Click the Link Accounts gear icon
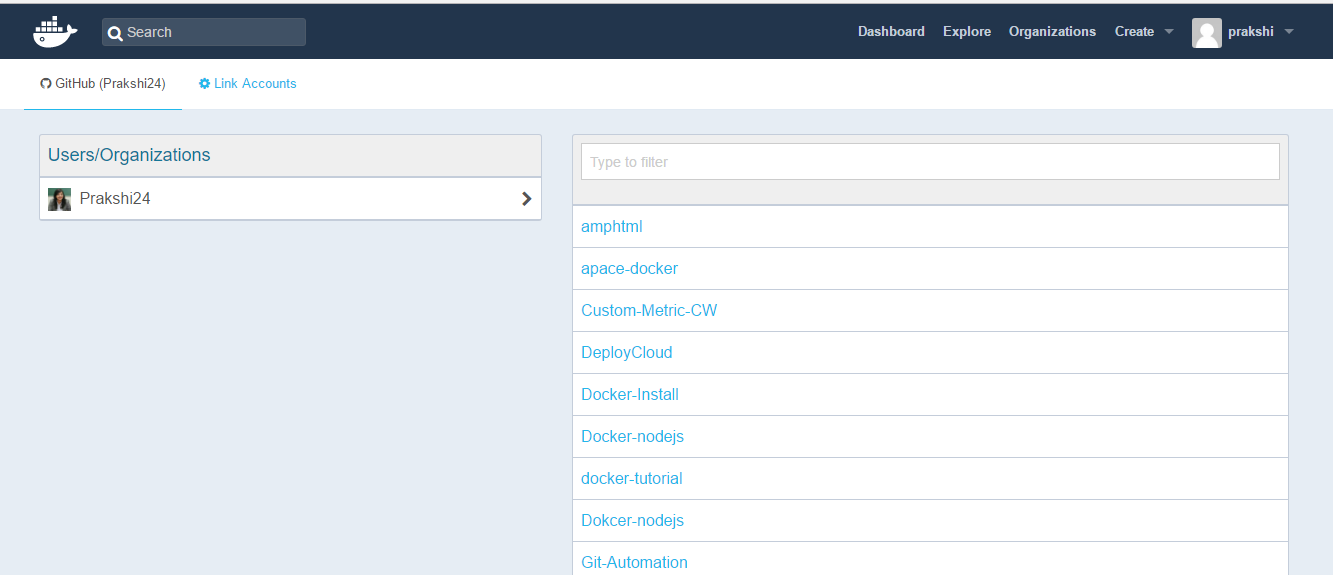 pyautogui.click(x=205, y=84)
